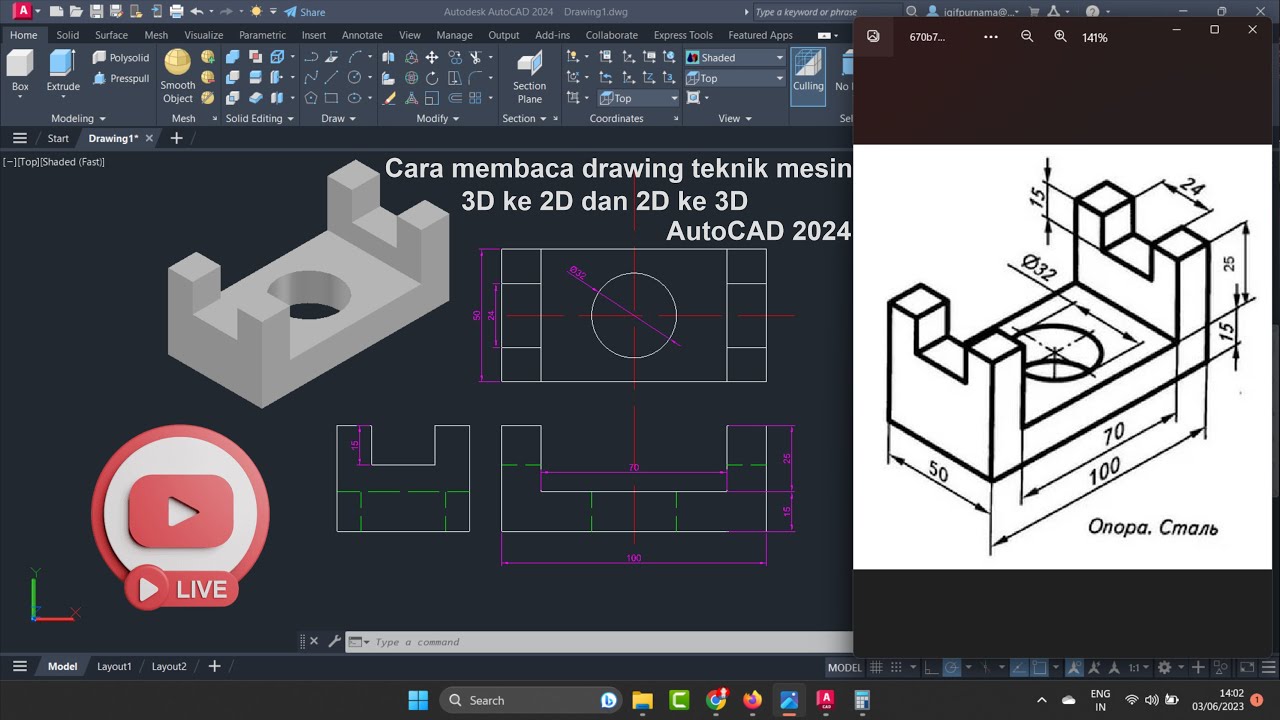
Task: Open the Top view dropdown in View panel
Action: coord(735,78)
